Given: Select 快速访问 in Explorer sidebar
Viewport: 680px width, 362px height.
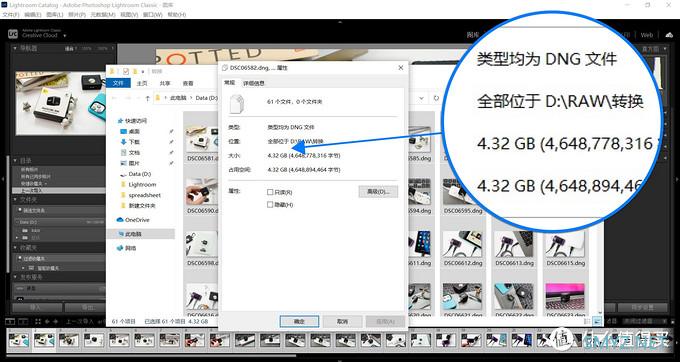Looking at the screenshot, I should coord(132,121).
